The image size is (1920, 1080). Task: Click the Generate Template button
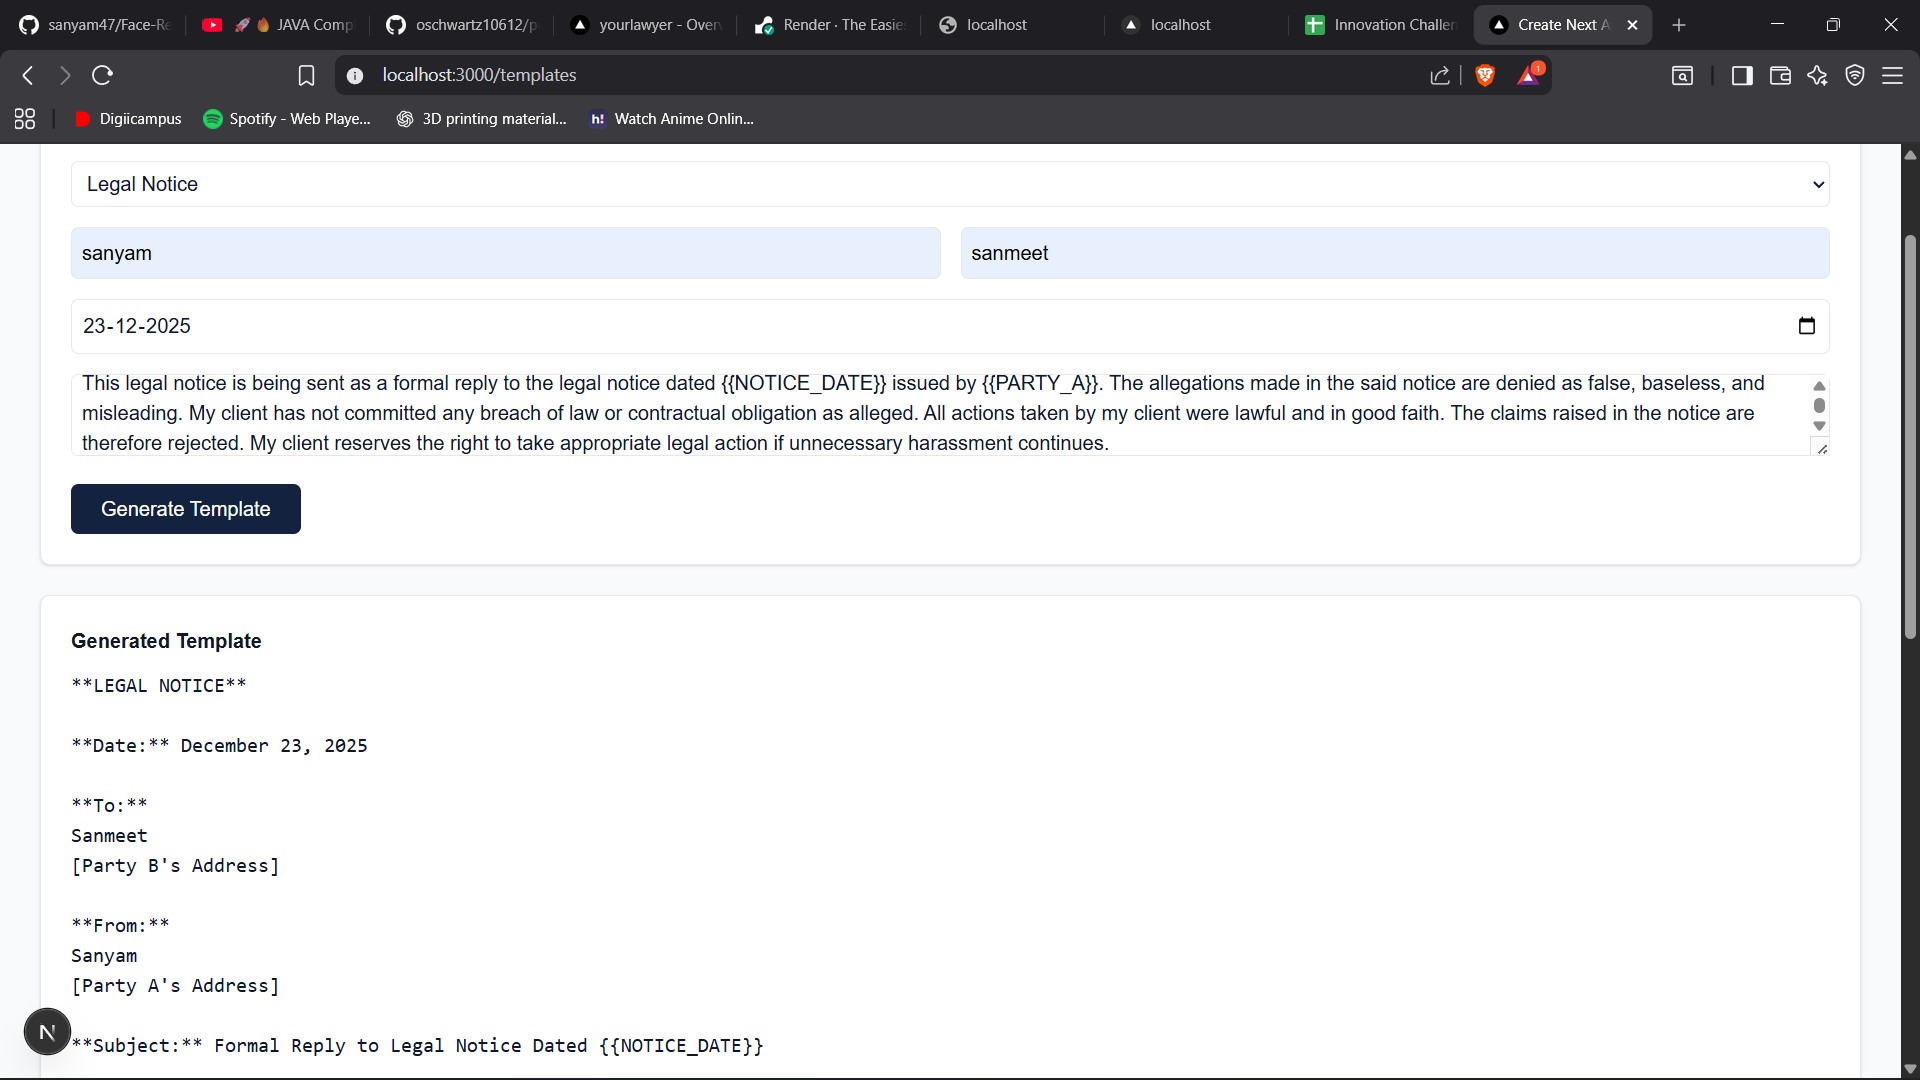[185, 509]
